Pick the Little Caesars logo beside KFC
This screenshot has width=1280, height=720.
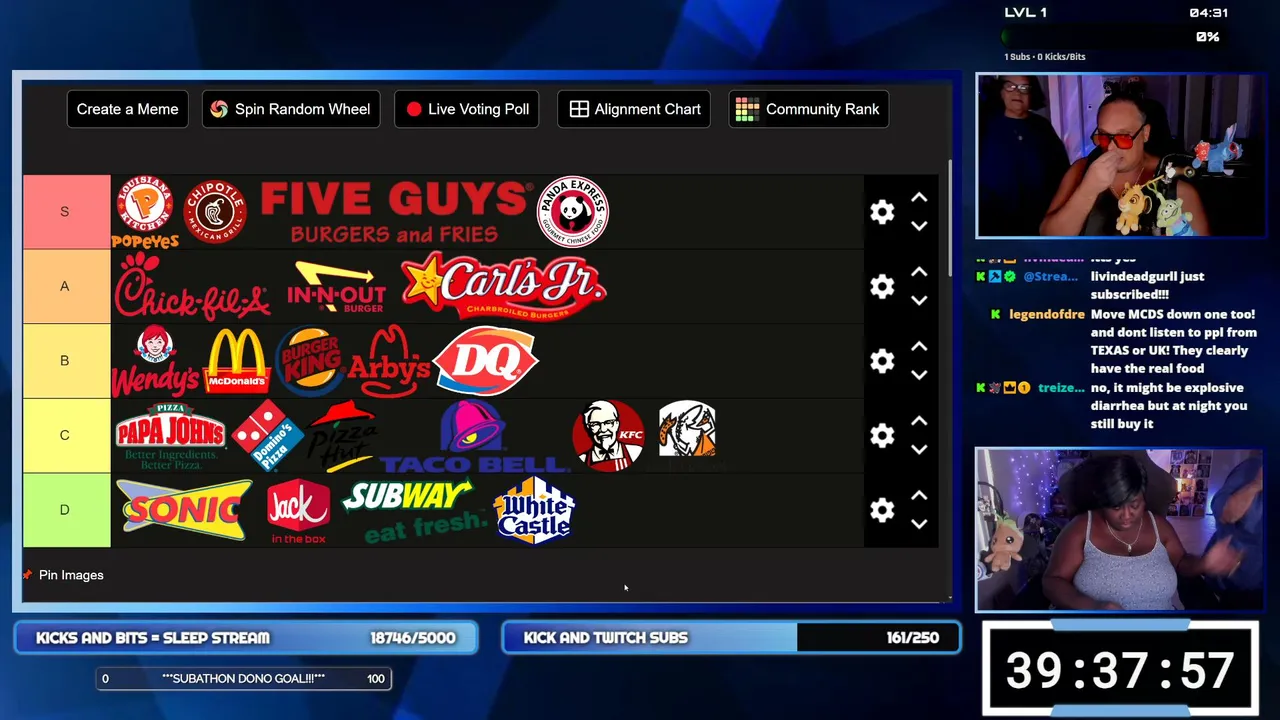point(687,432)
